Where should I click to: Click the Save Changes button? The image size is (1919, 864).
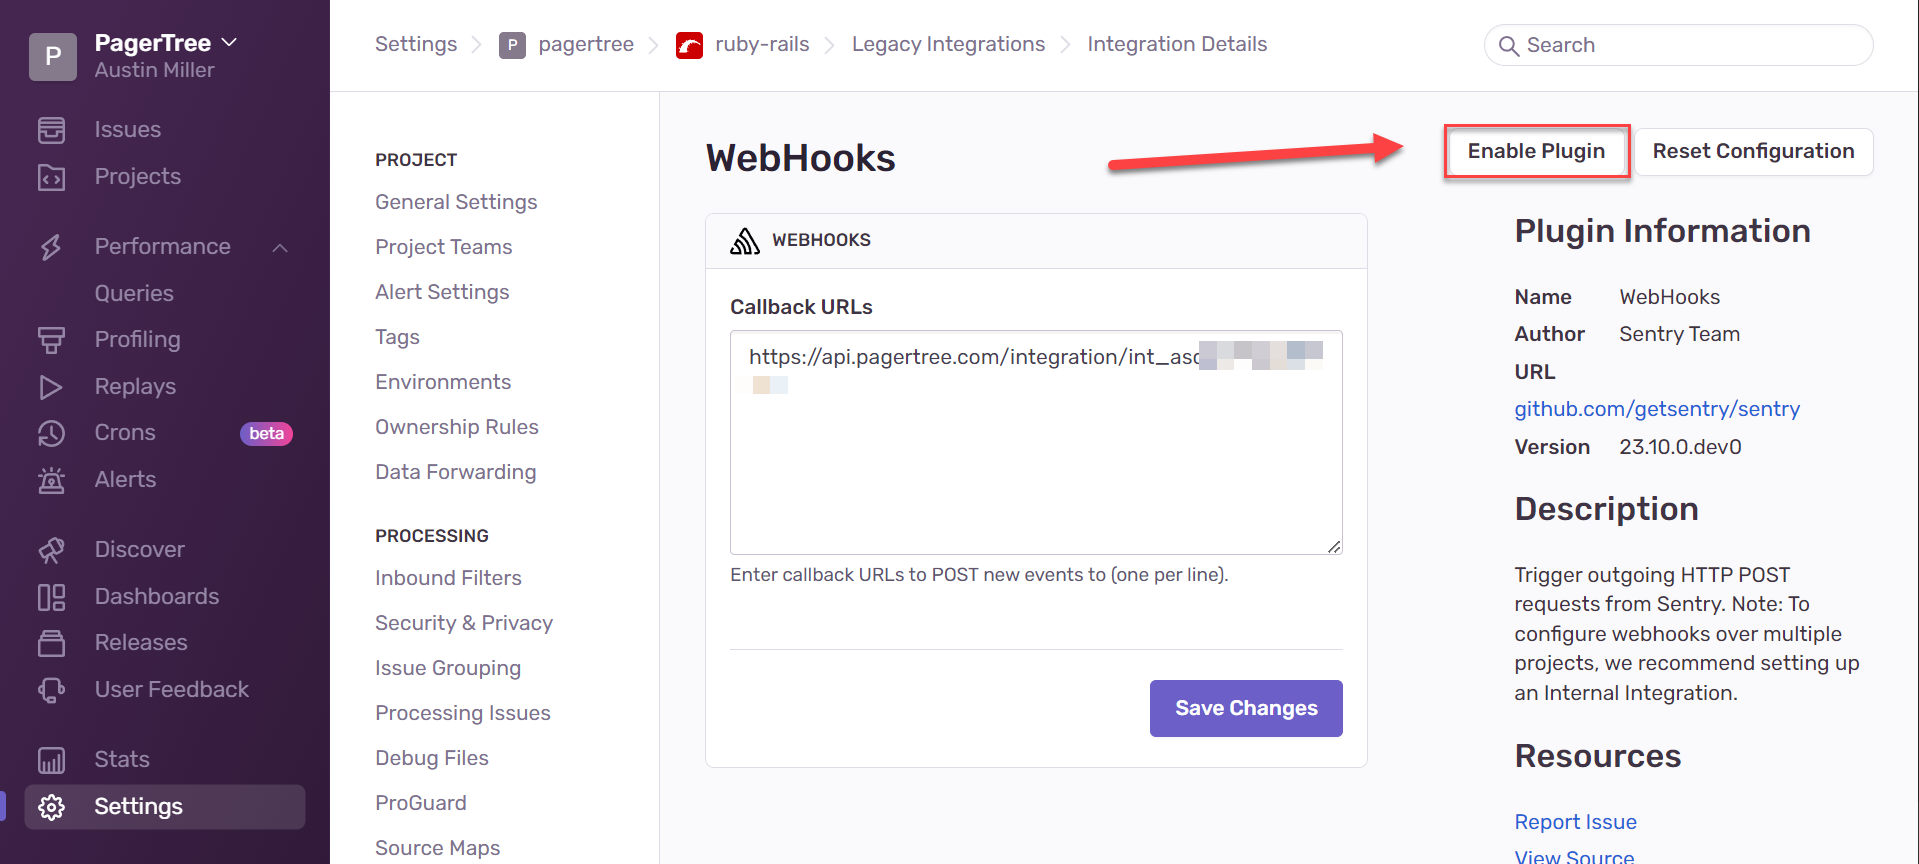[x=1246, y=709]
